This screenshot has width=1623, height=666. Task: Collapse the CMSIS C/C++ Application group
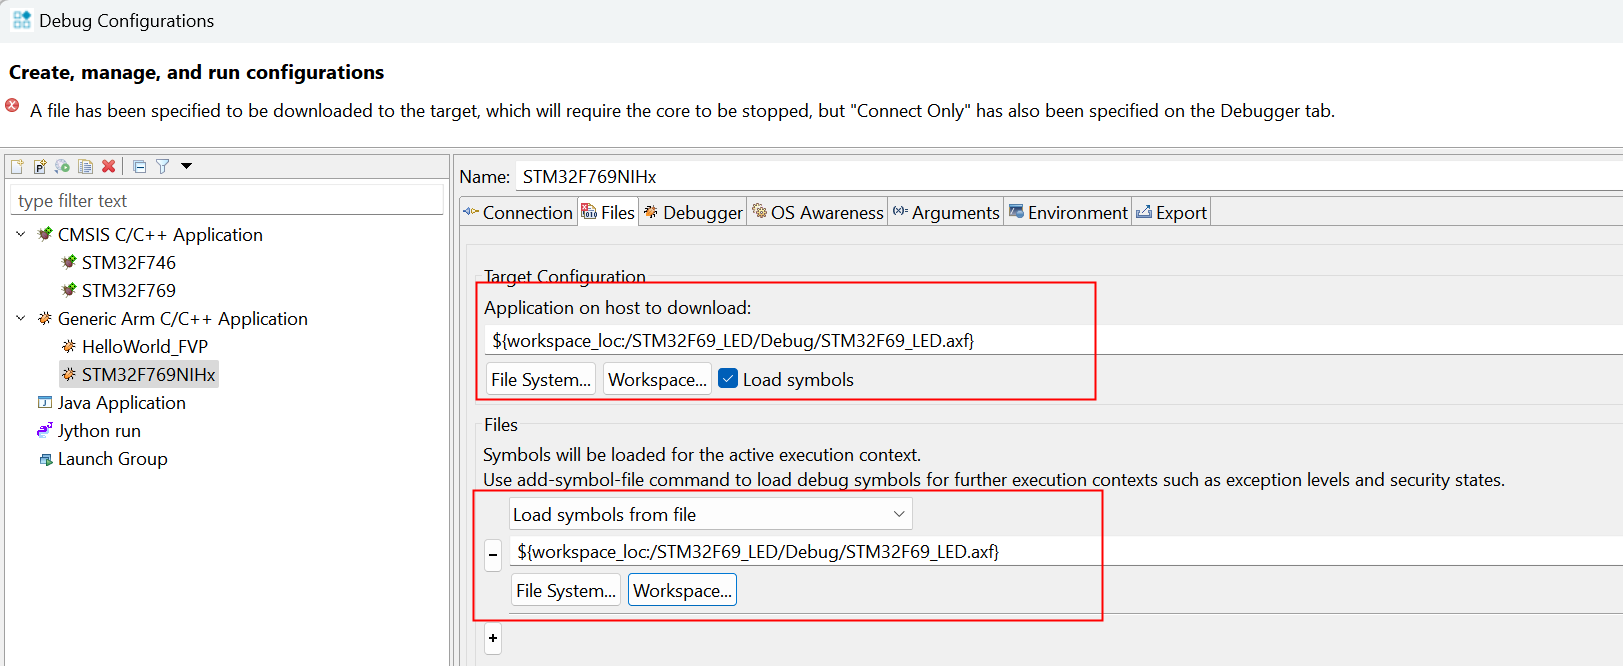[x=21, y=234]
